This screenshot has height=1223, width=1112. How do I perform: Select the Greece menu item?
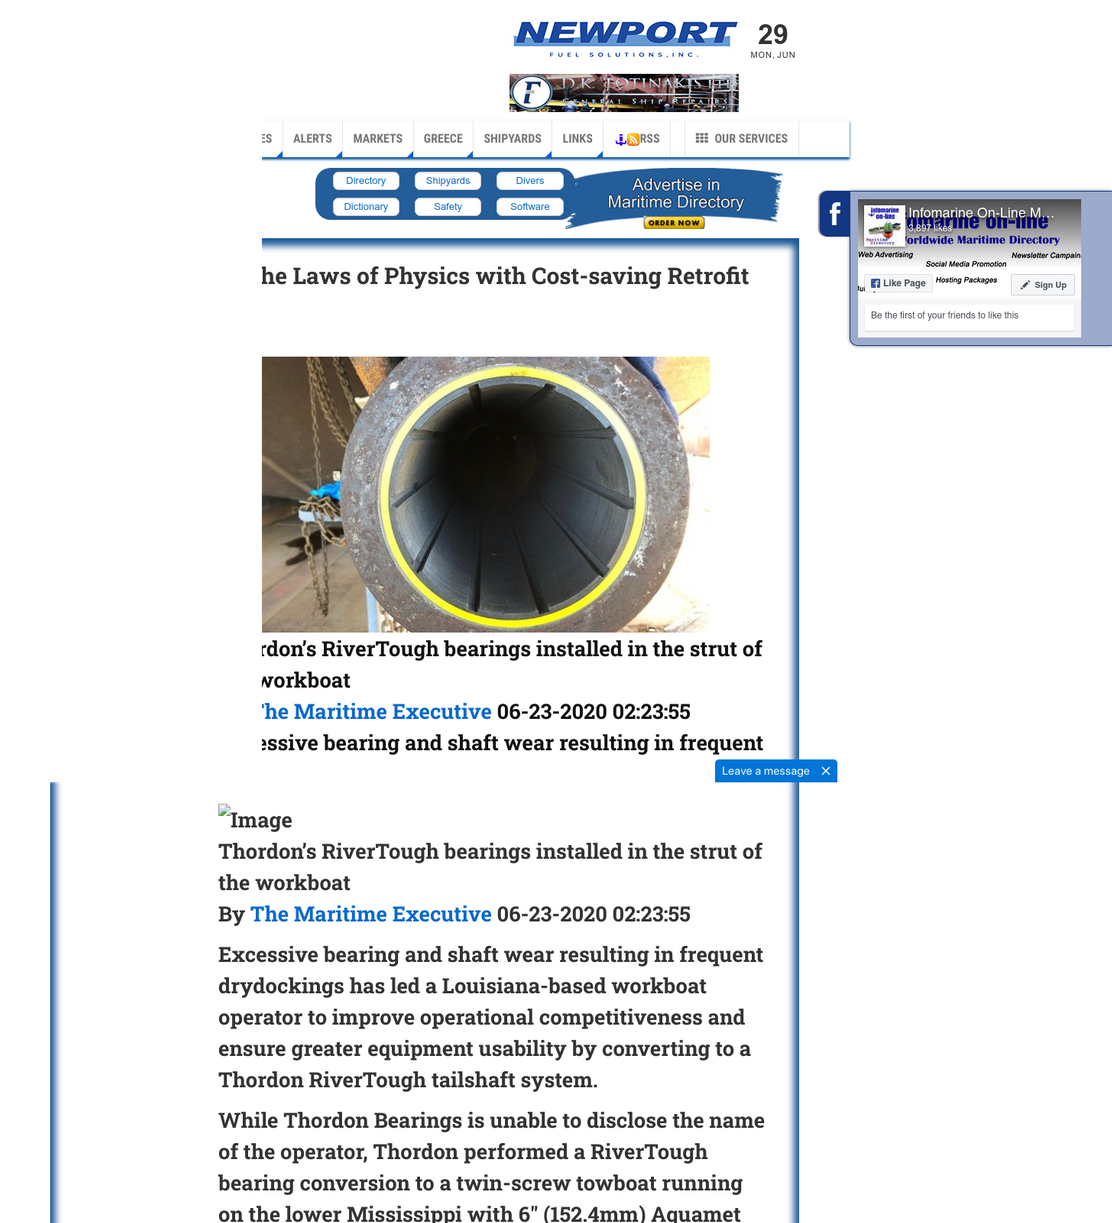pos(443,139)
